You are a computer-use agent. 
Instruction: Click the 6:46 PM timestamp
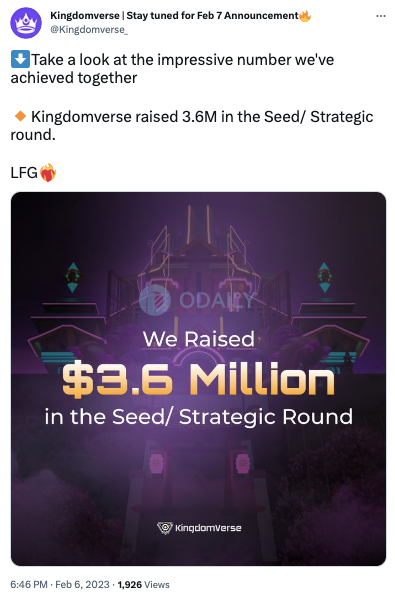coord(29,585)
